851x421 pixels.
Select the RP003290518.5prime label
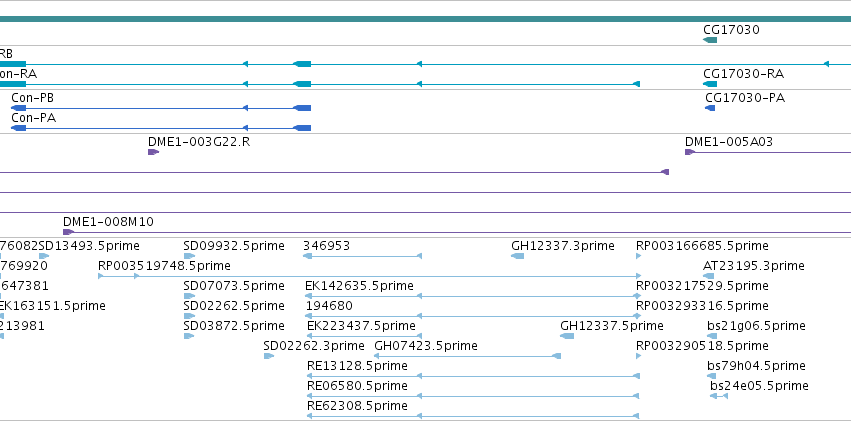[702, 346]
